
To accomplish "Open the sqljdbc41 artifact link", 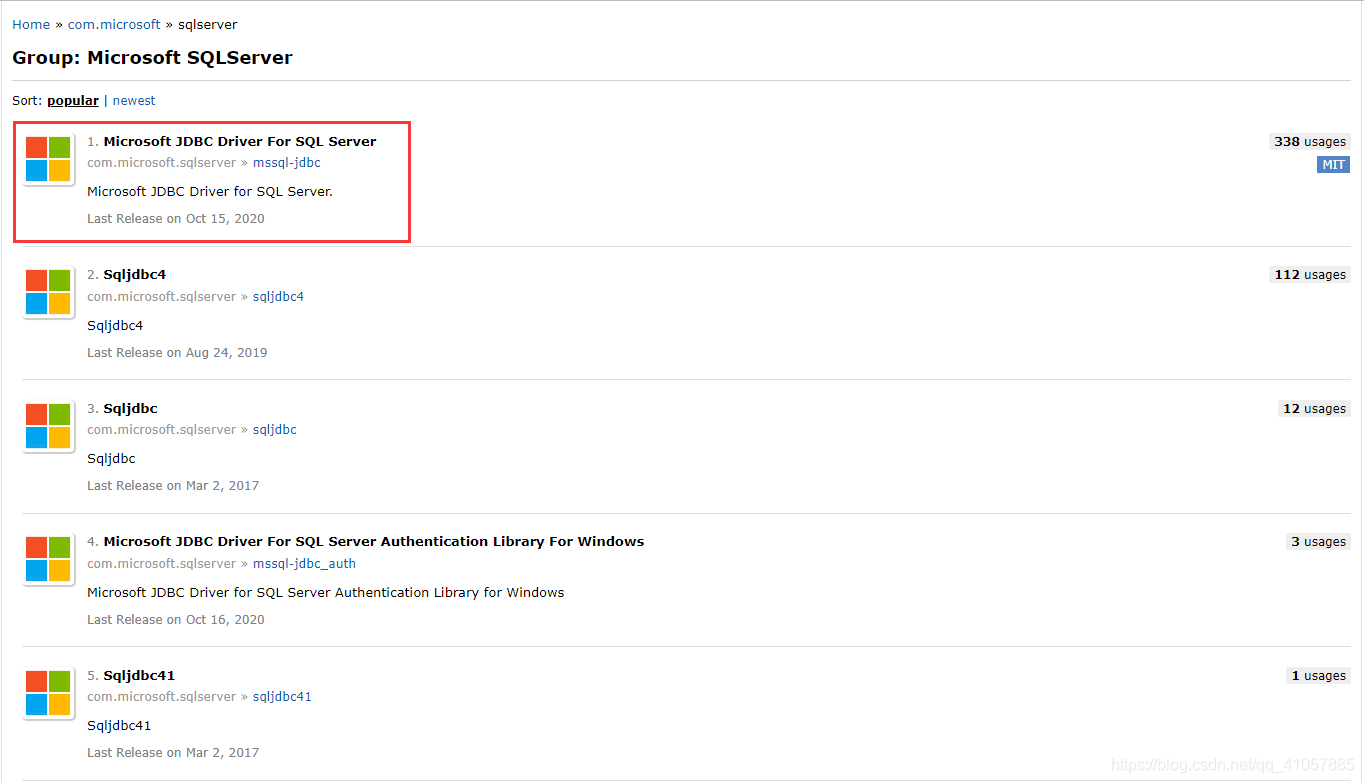I will (281, 696).
